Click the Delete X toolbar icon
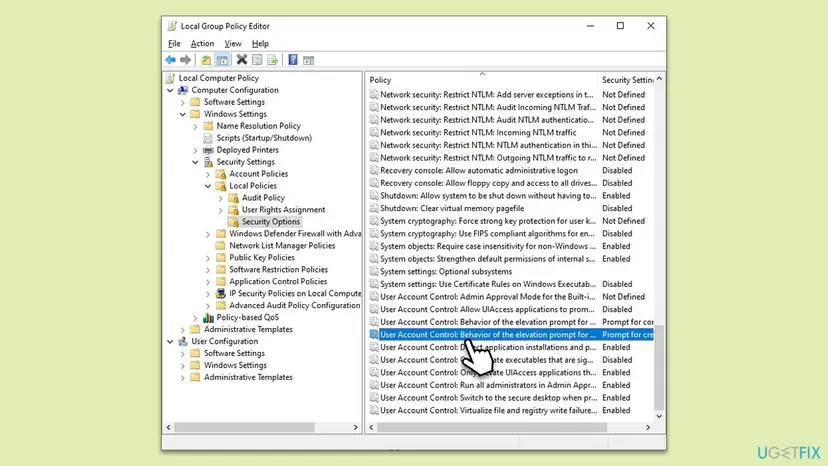This screenshot has height=466, width=828. click(242, 60)
